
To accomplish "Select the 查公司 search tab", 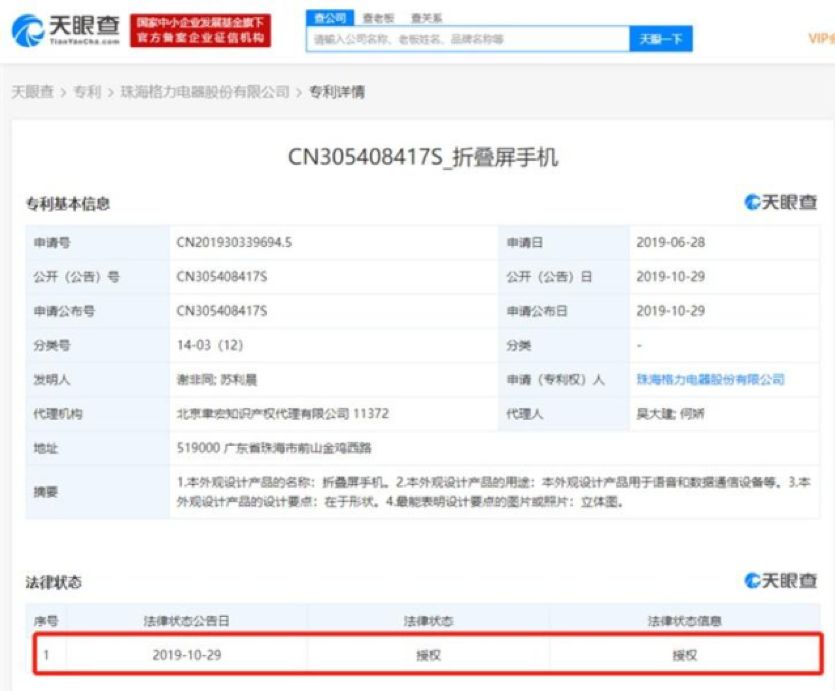I will point(330,18).
